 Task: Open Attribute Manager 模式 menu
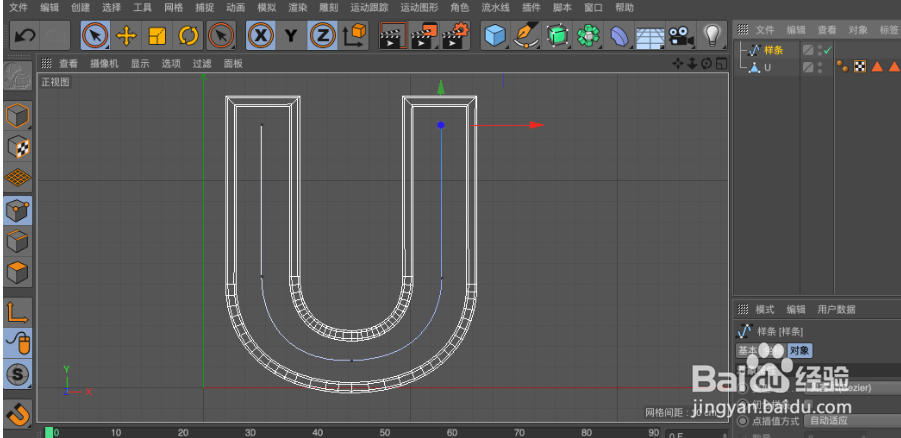point(765,309)
